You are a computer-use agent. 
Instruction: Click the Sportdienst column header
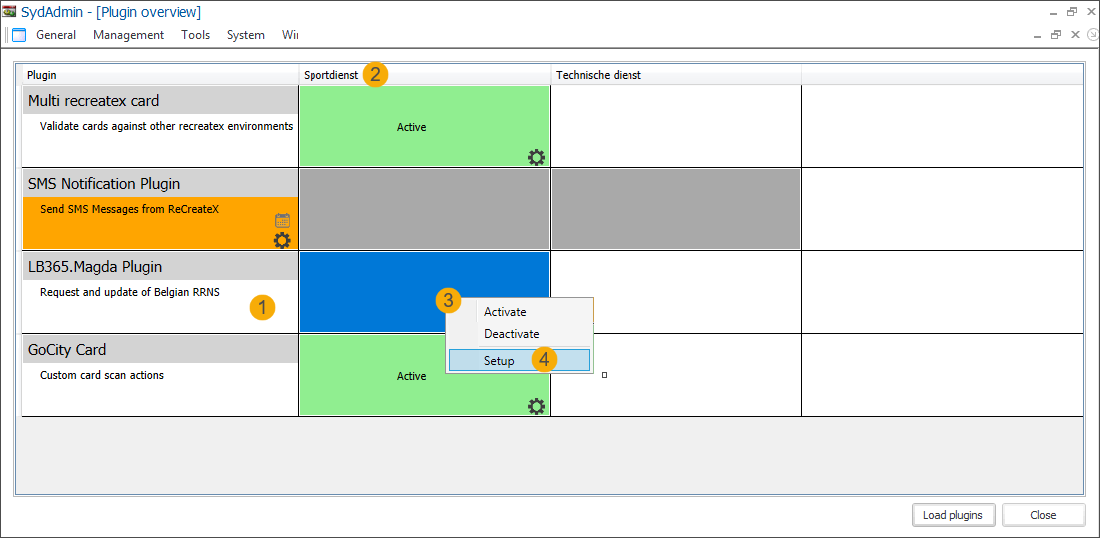tap(331, 75)
